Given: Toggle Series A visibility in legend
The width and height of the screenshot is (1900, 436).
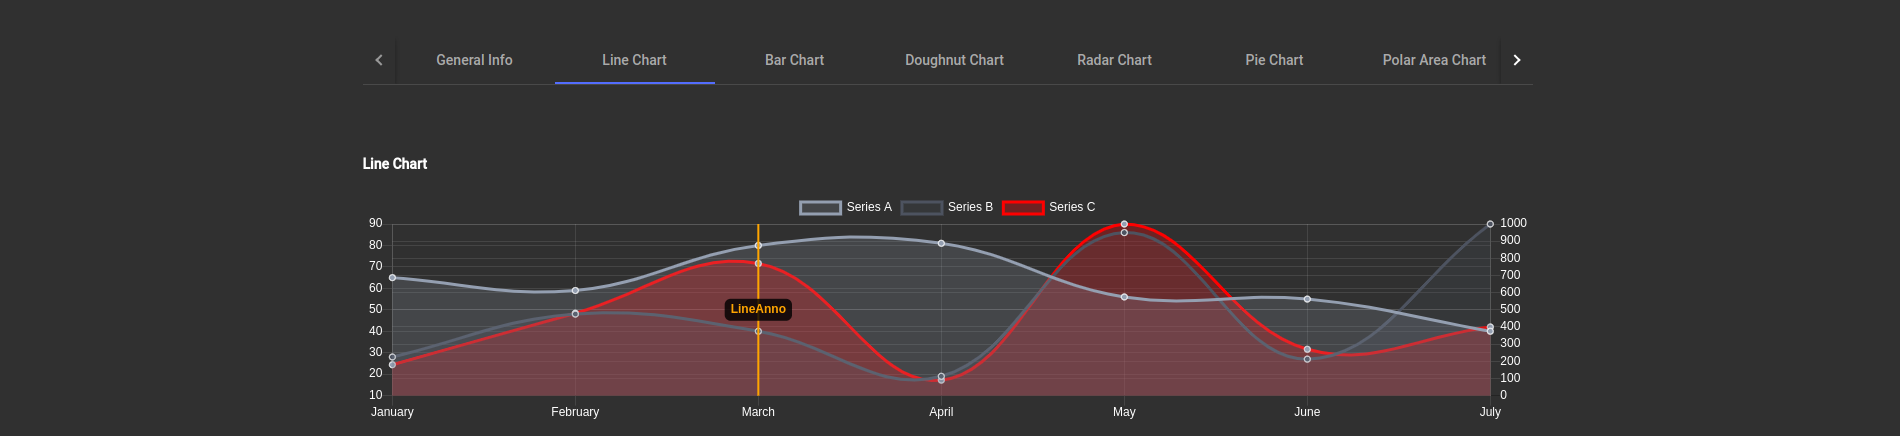Looking at the screenshot, I should 868,207.
